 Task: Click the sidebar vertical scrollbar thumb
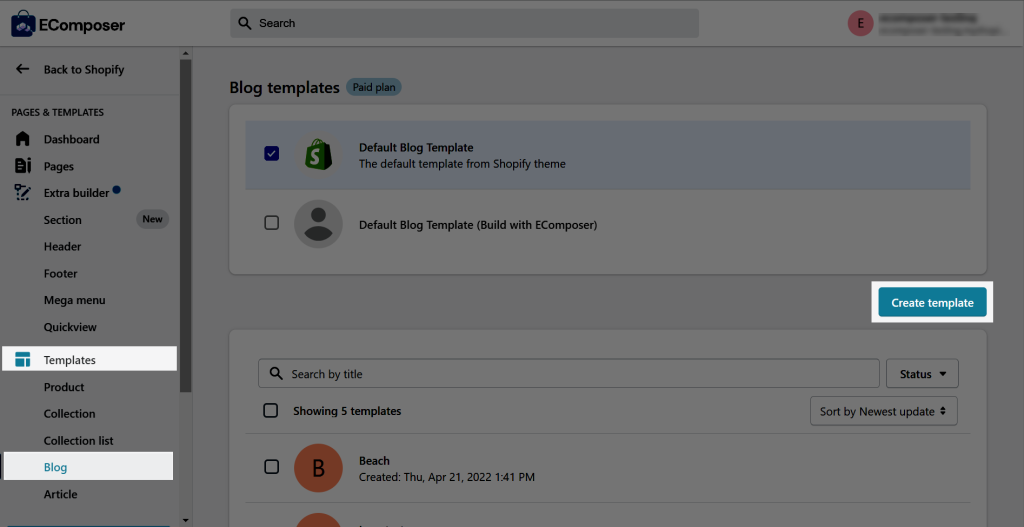point(185,226)
